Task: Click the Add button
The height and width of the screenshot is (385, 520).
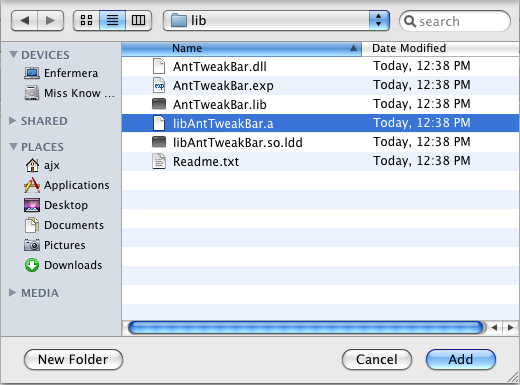Action: (461, 359)
